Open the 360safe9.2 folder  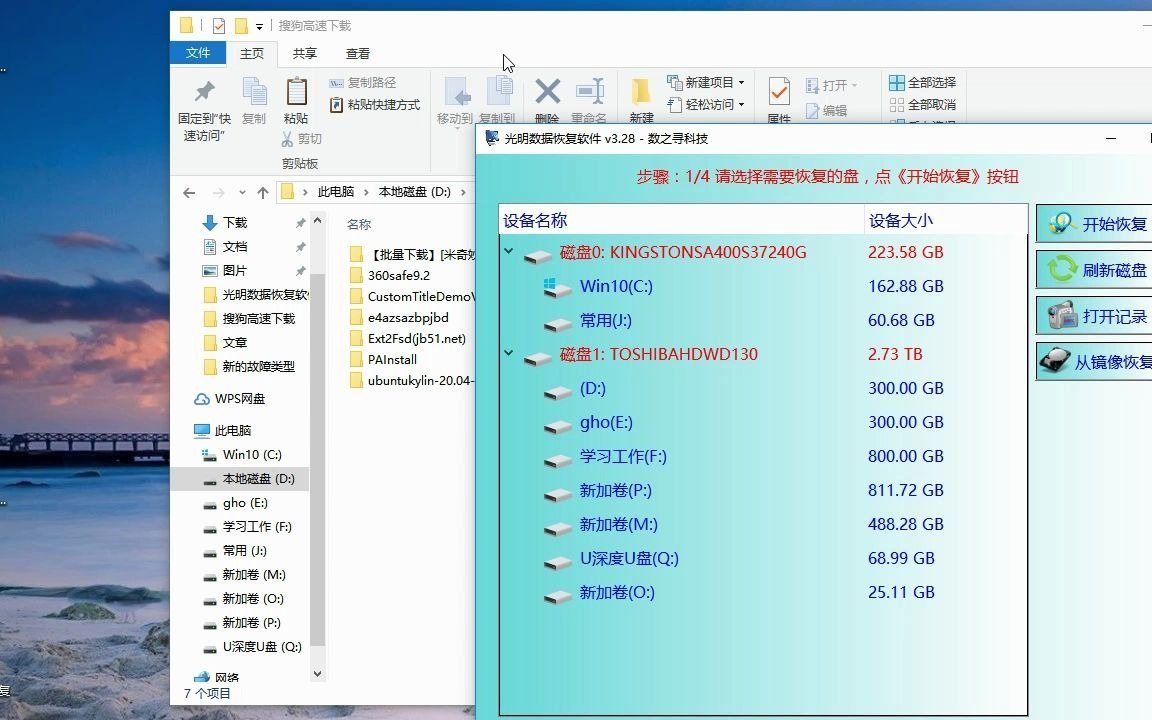[398, 276]
